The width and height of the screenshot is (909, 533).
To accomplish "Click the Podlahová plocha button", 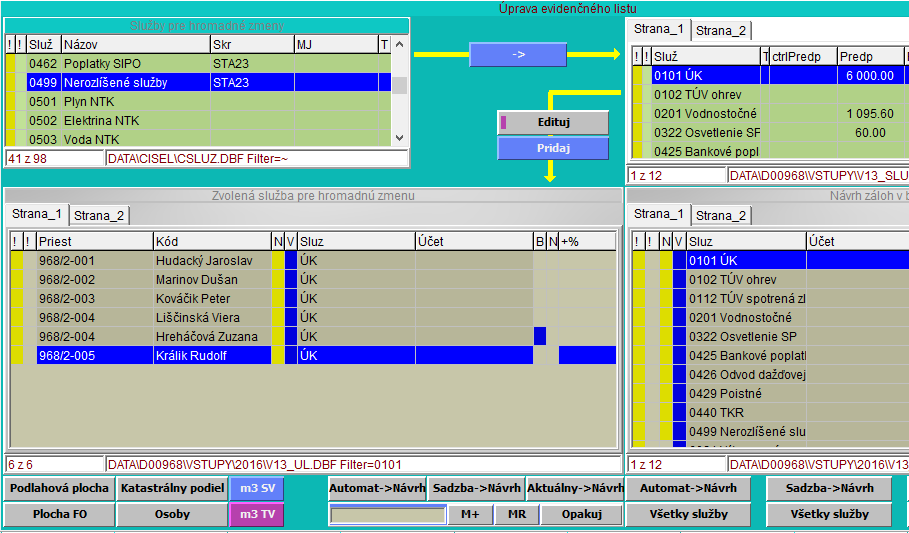I will [x=59, y=488].
